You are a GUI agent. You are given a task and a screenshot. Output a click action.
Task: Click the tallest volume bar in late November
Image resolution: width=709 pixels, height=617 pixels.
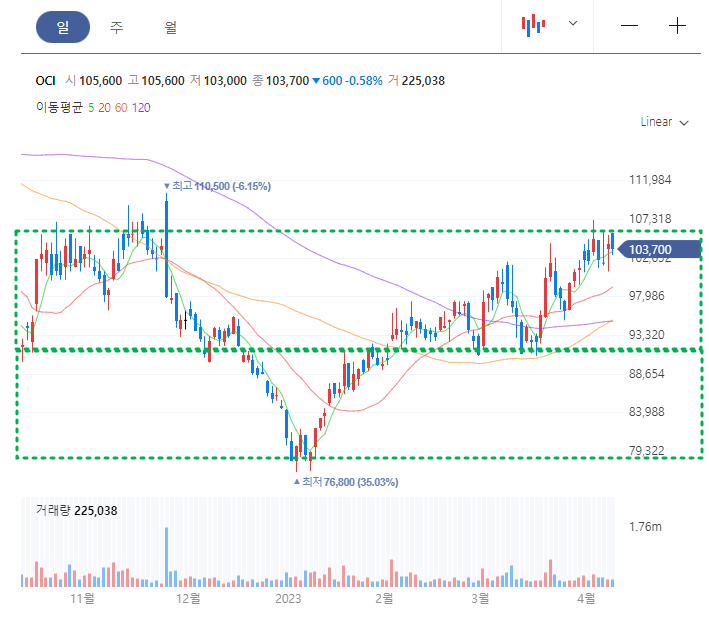(166, 557)
